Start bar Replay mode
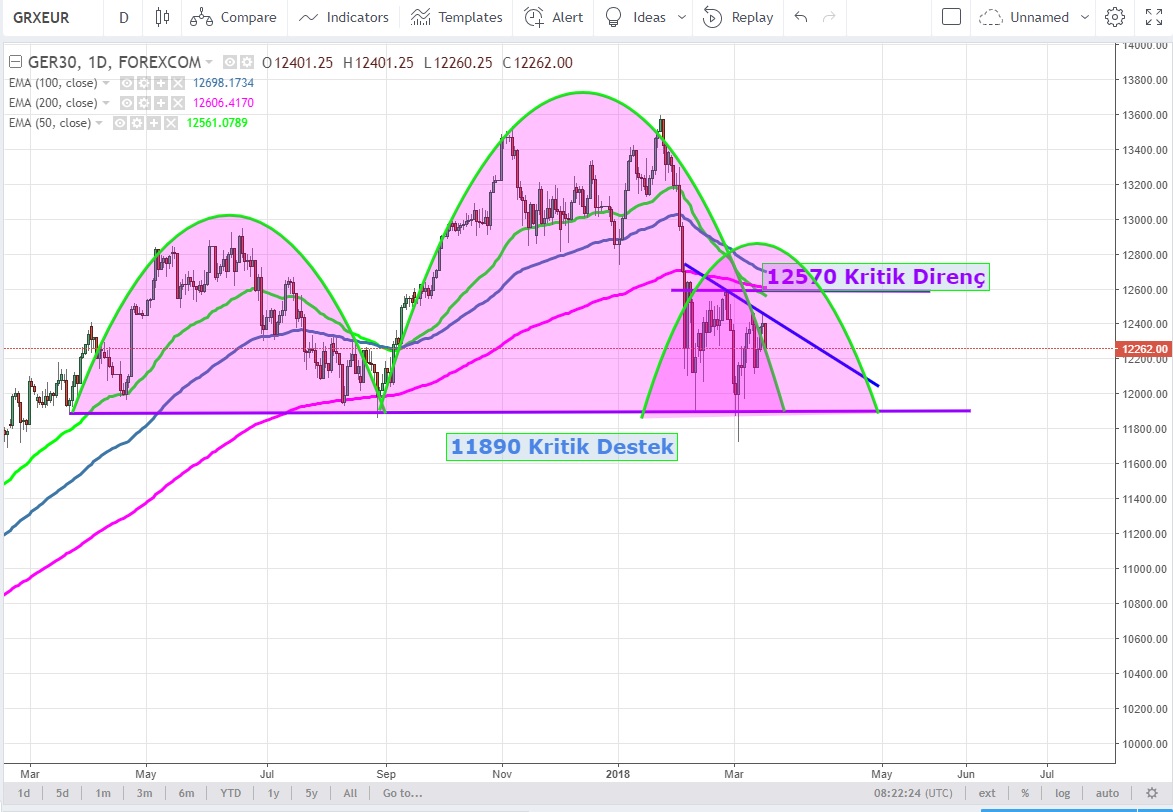 [x=739, y=17]
